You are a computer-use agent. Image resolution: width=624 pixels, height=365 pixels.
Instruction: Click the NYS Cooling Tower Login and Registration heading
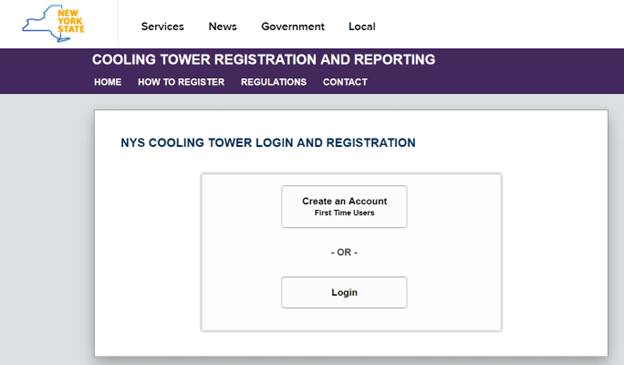tap(268, 143)
